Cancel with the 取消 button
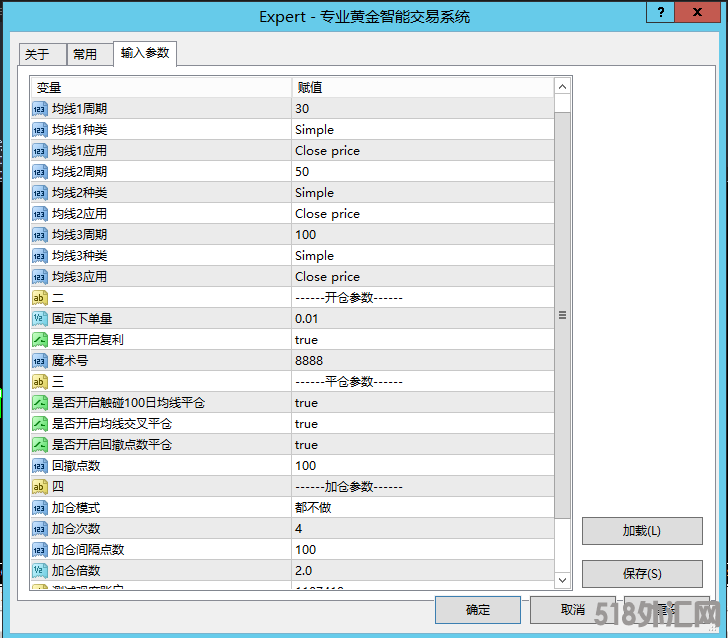The width and height of the screenshot is (728, 638). click(x=572, y=610)
